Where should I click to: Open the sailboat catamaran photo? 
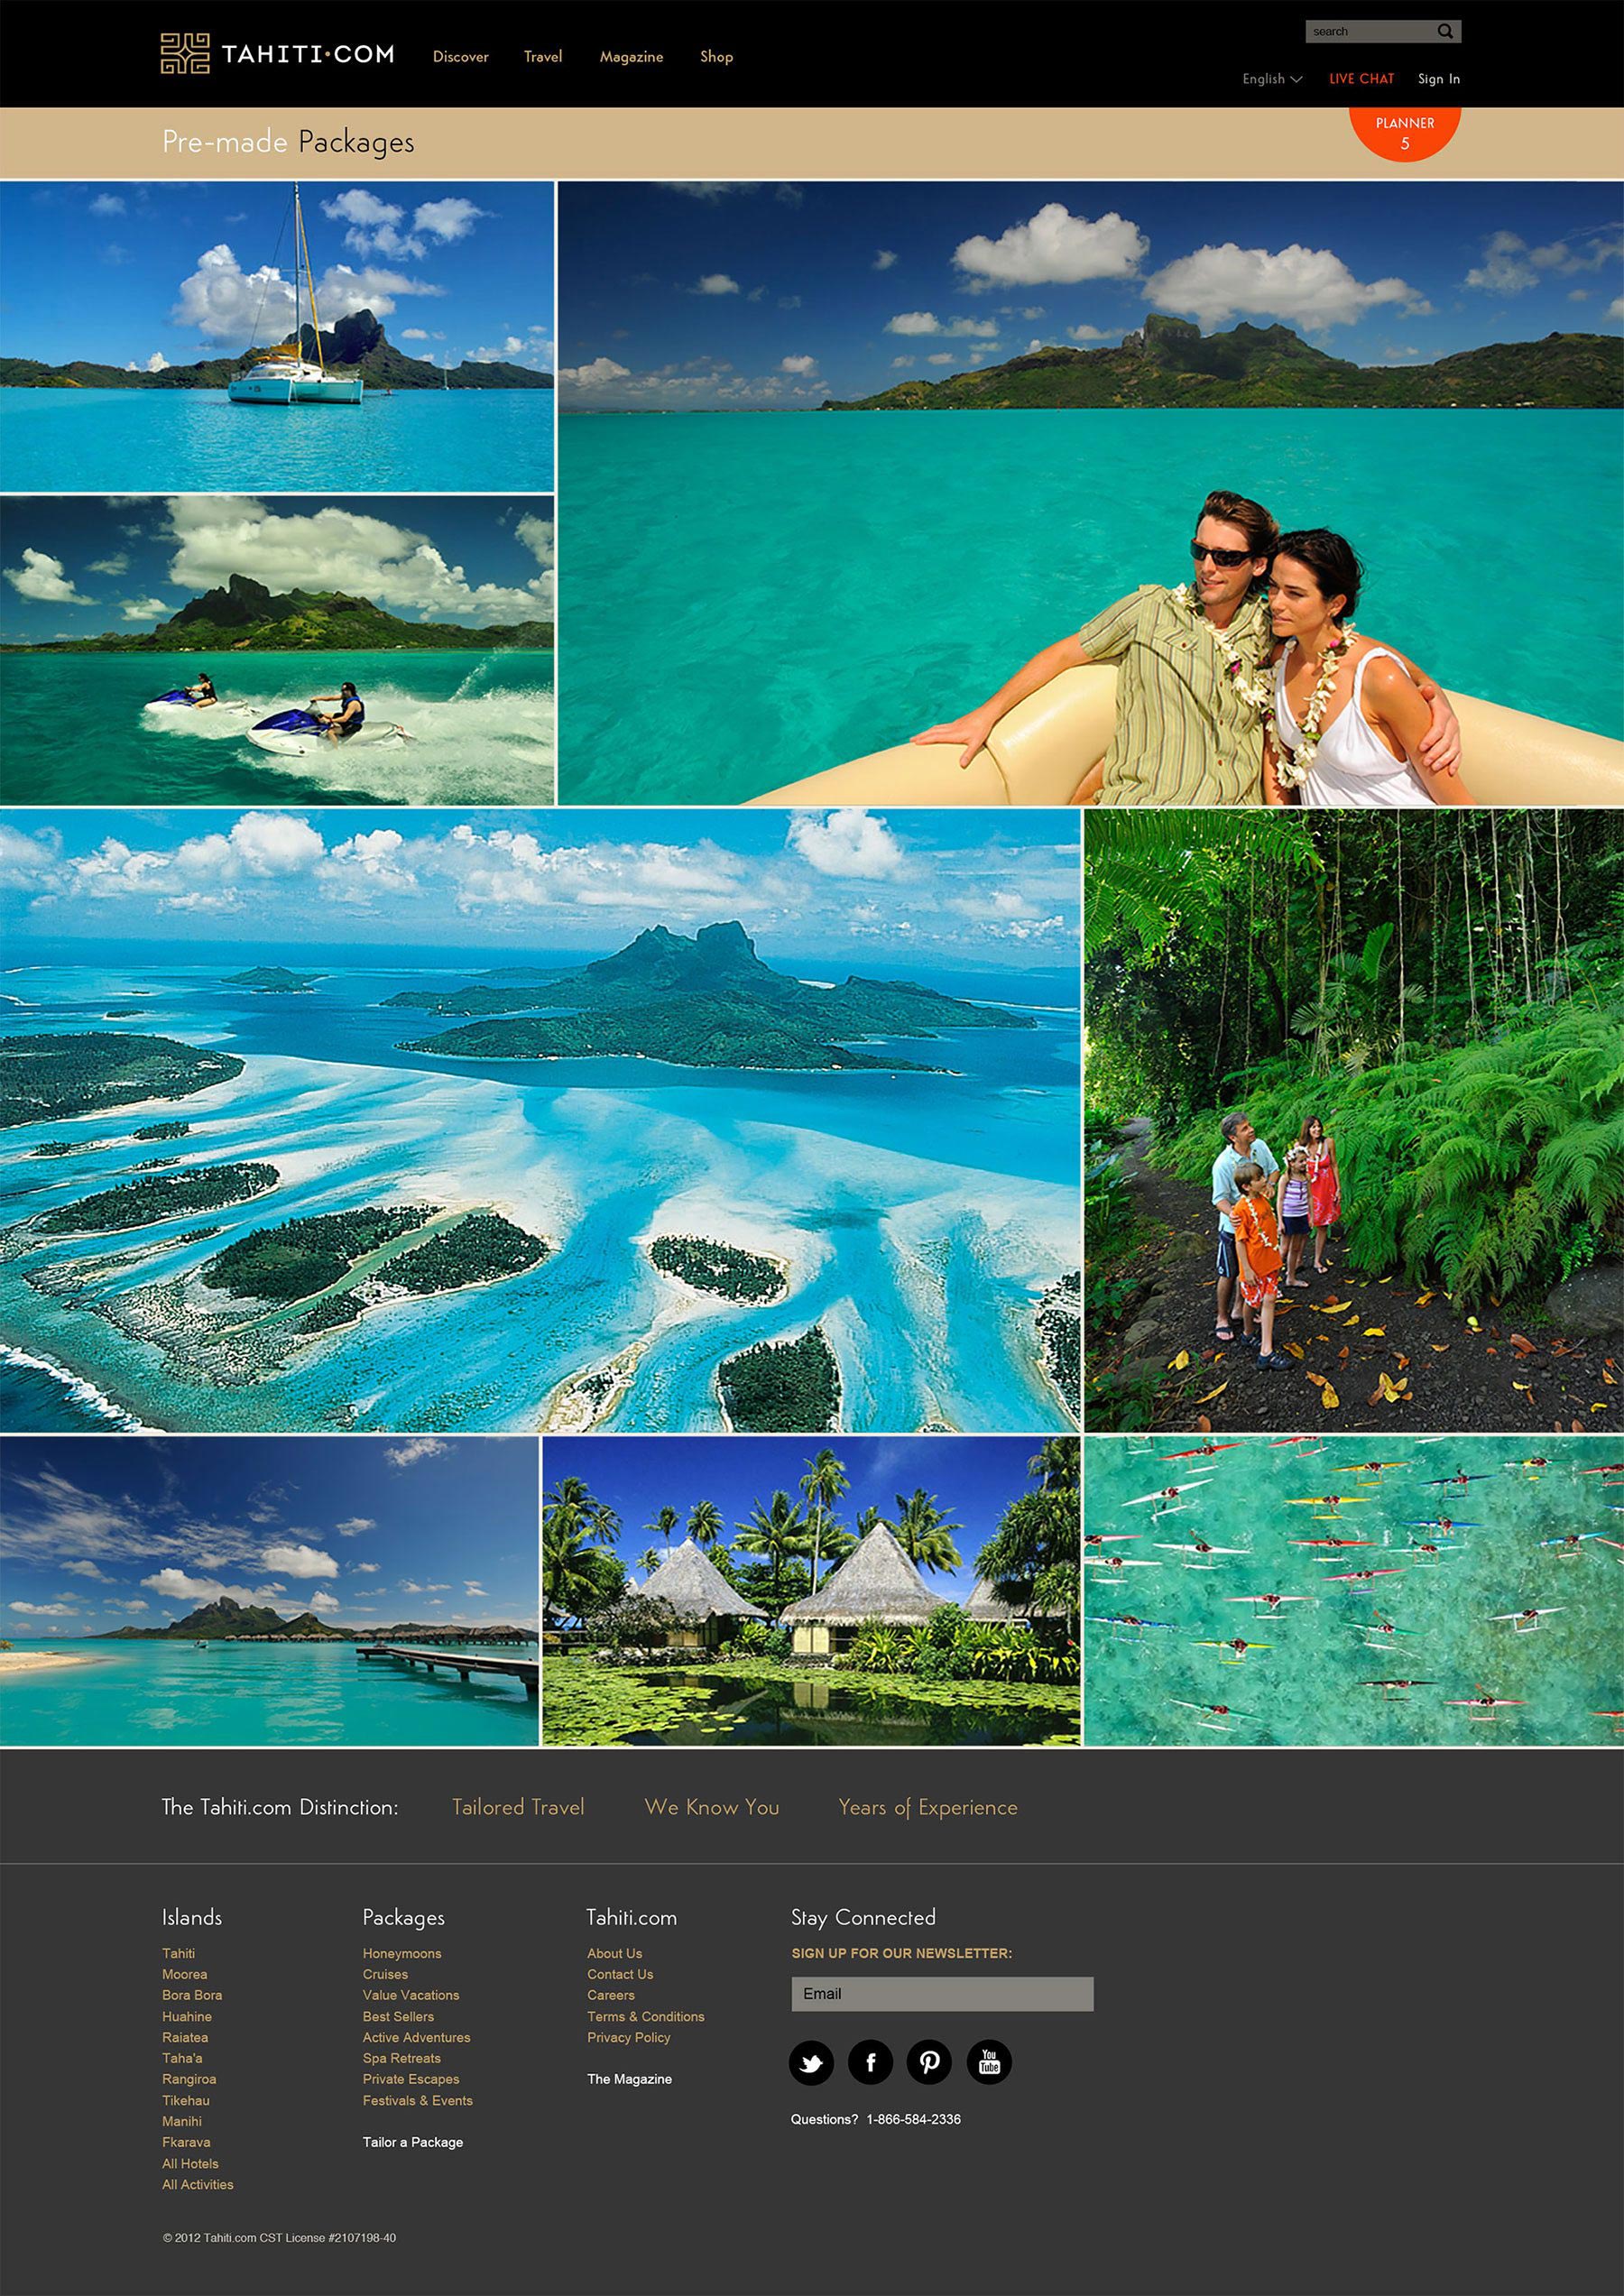[277, 336]
